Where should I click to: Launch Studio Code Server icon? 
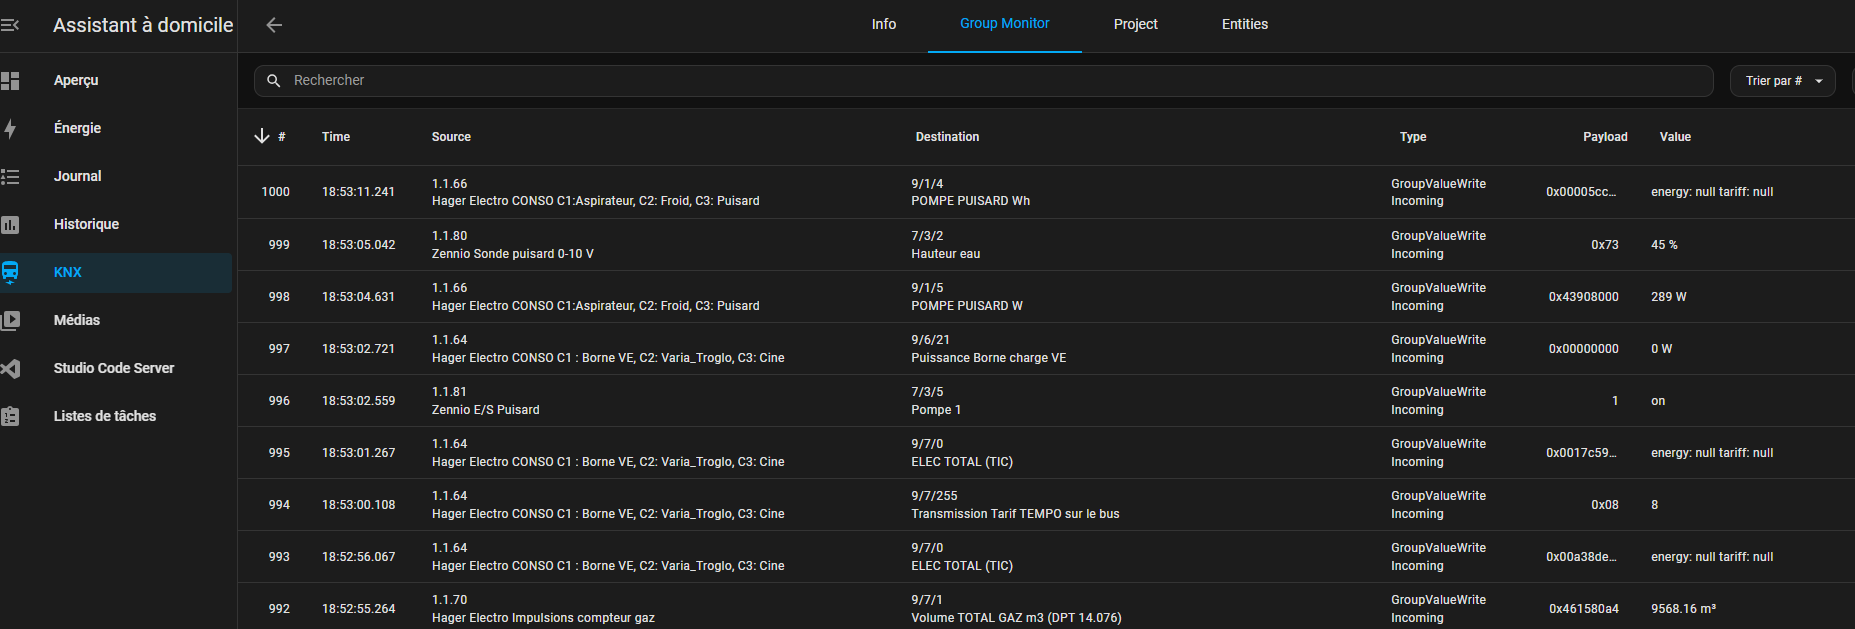tap(10, 368)
